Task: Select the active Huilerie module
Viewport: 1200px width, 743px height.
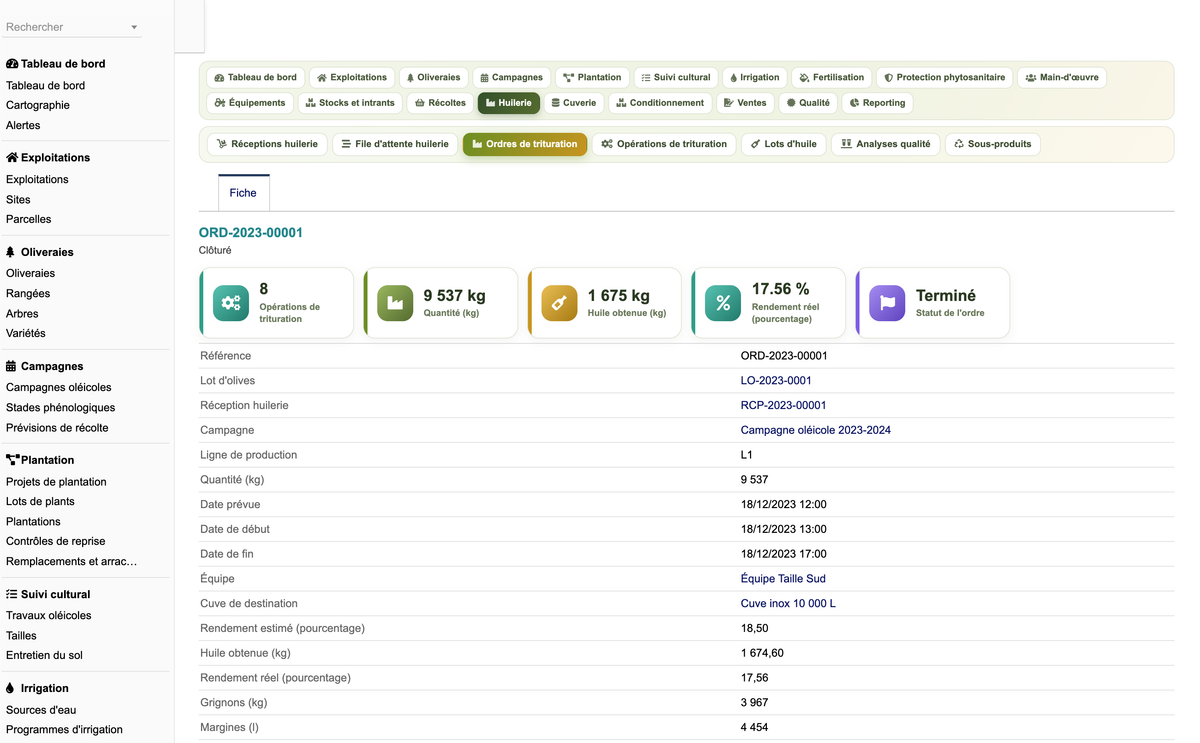Action: click(x=509, y=102)
